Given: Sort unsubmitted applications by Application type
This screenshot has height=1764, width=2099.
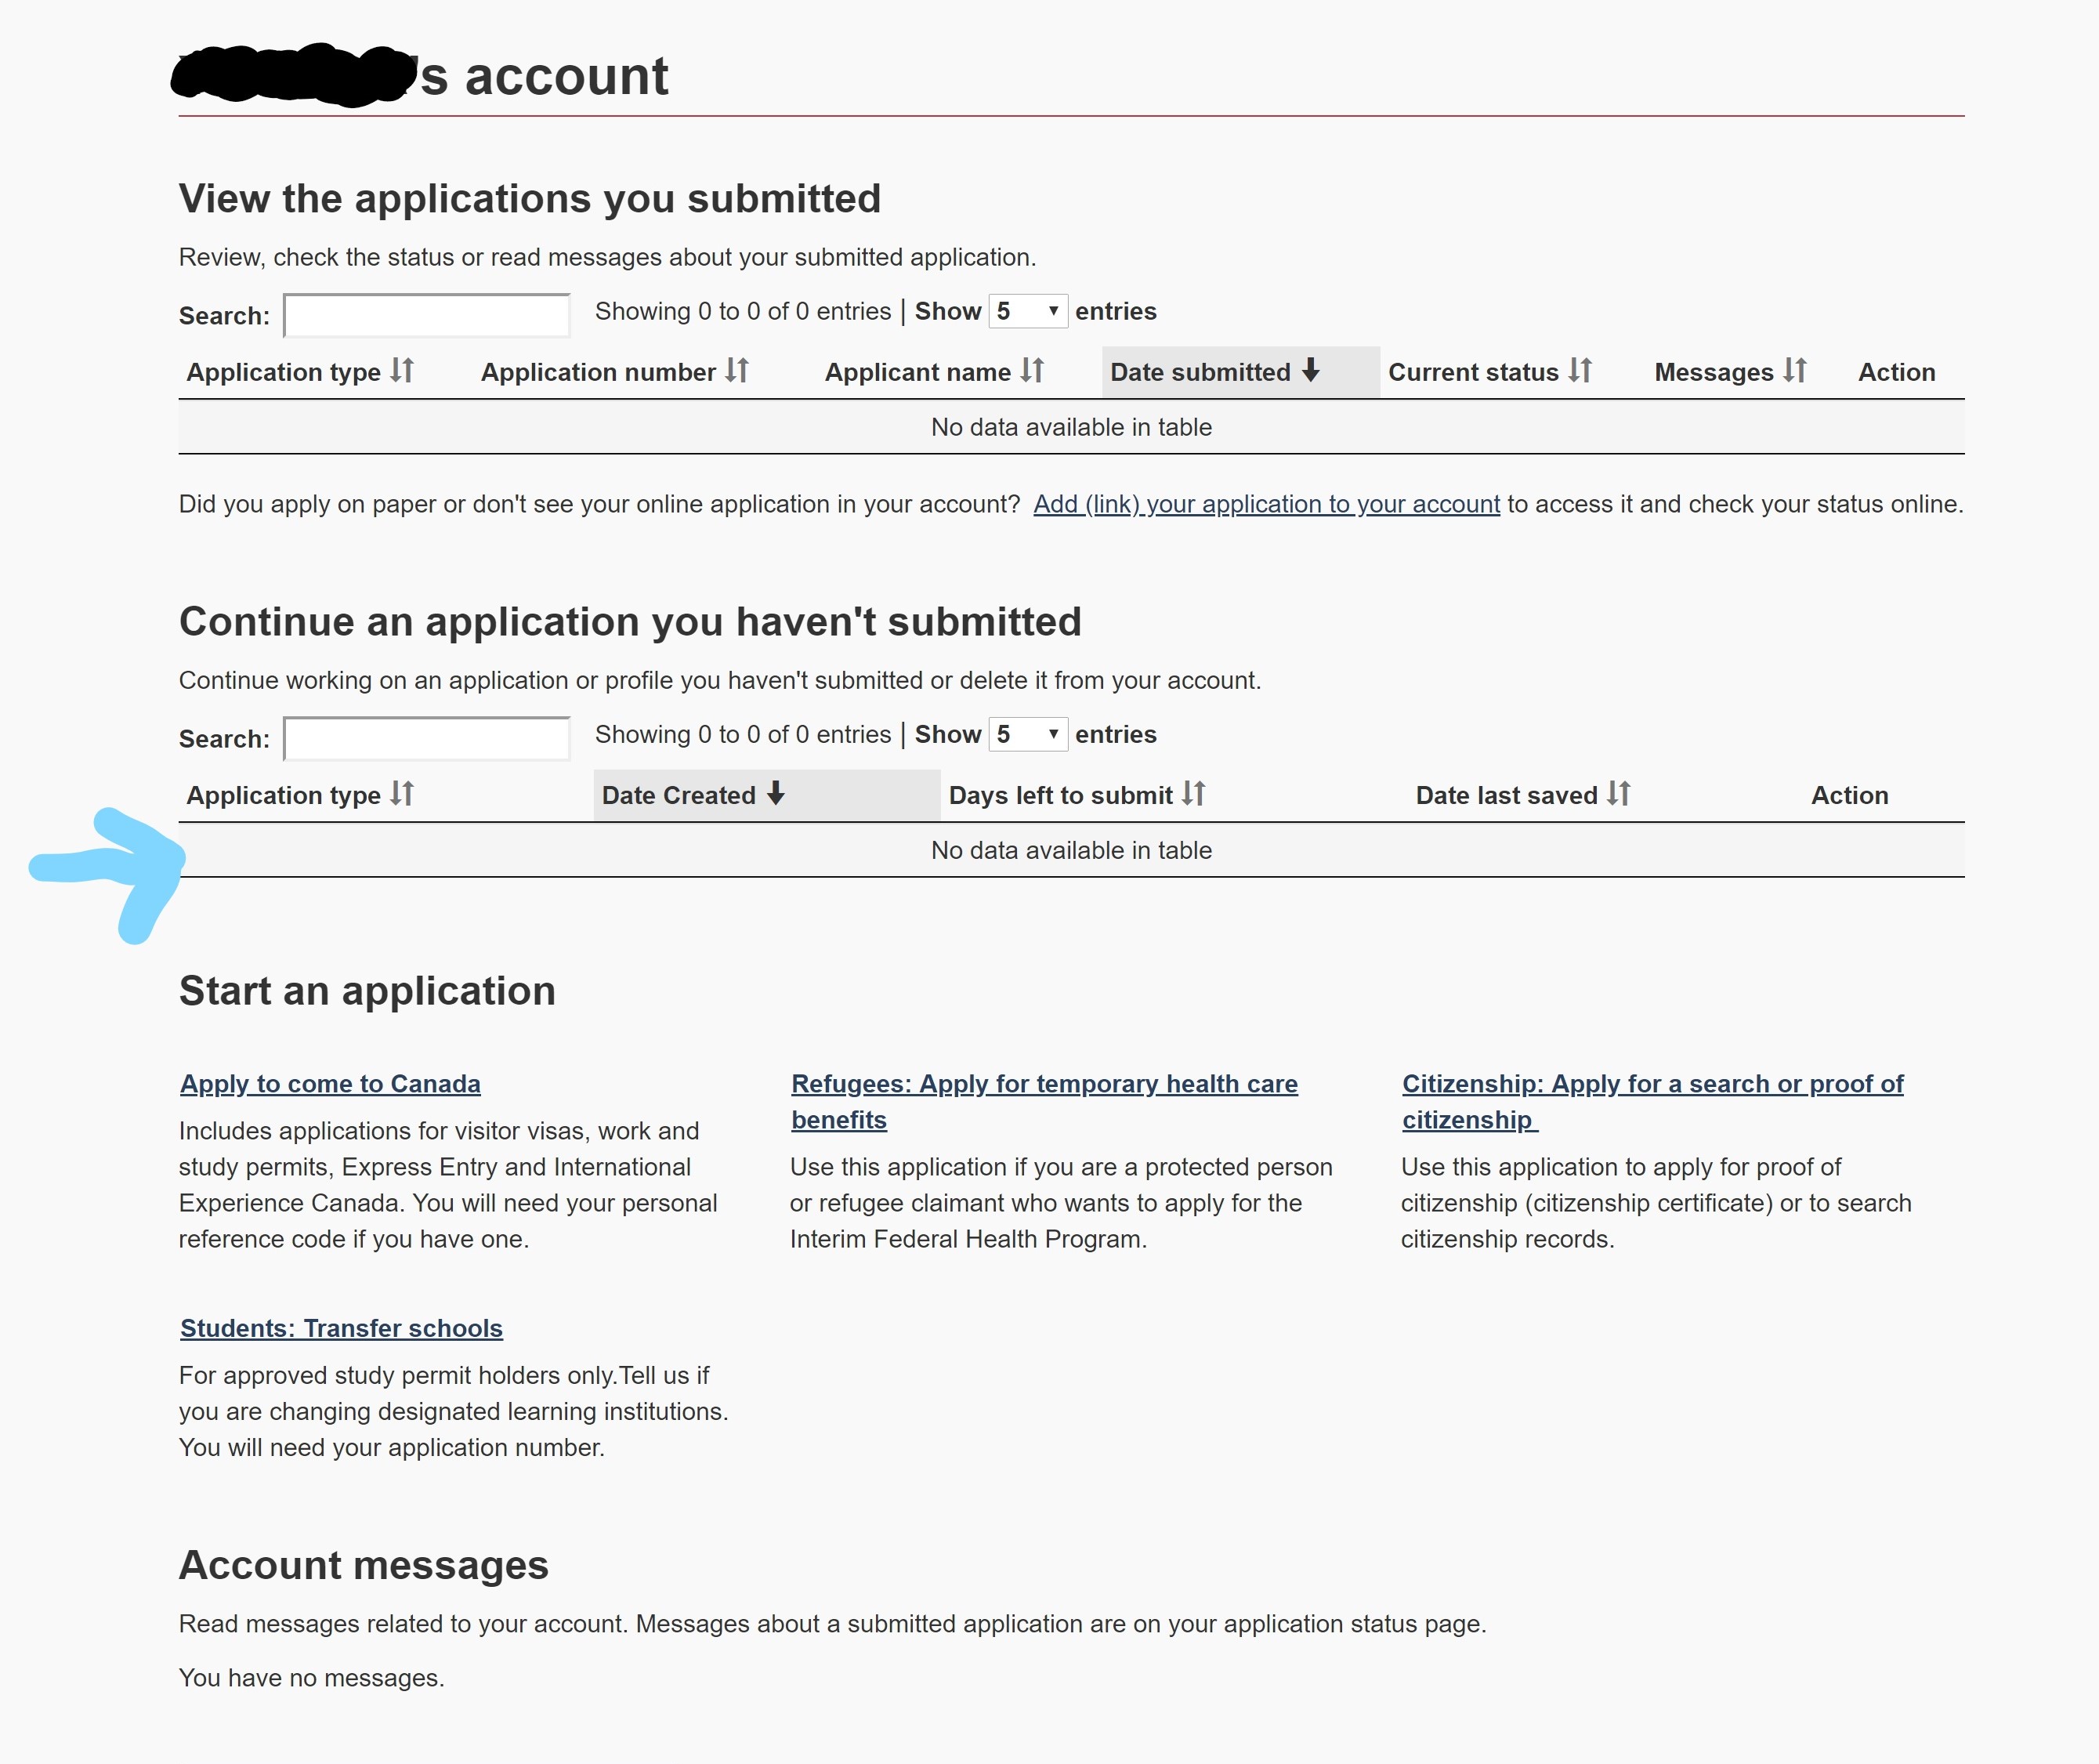Looking at the screenshot, I should click(299, 795).
